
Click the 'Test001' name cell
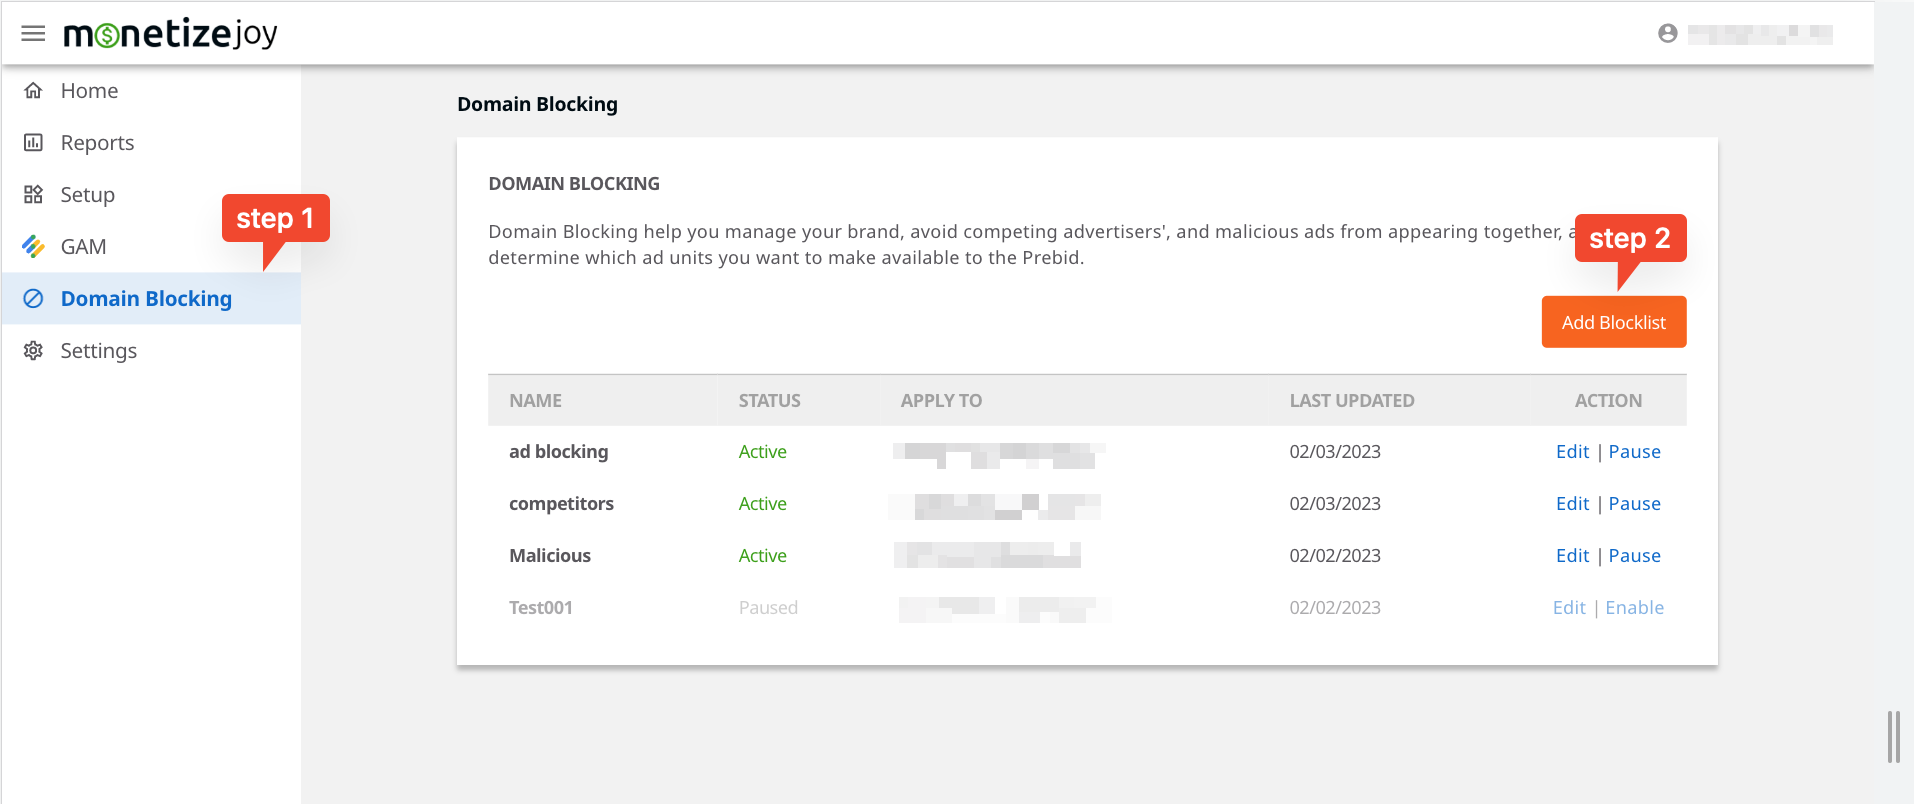point(541,608)
